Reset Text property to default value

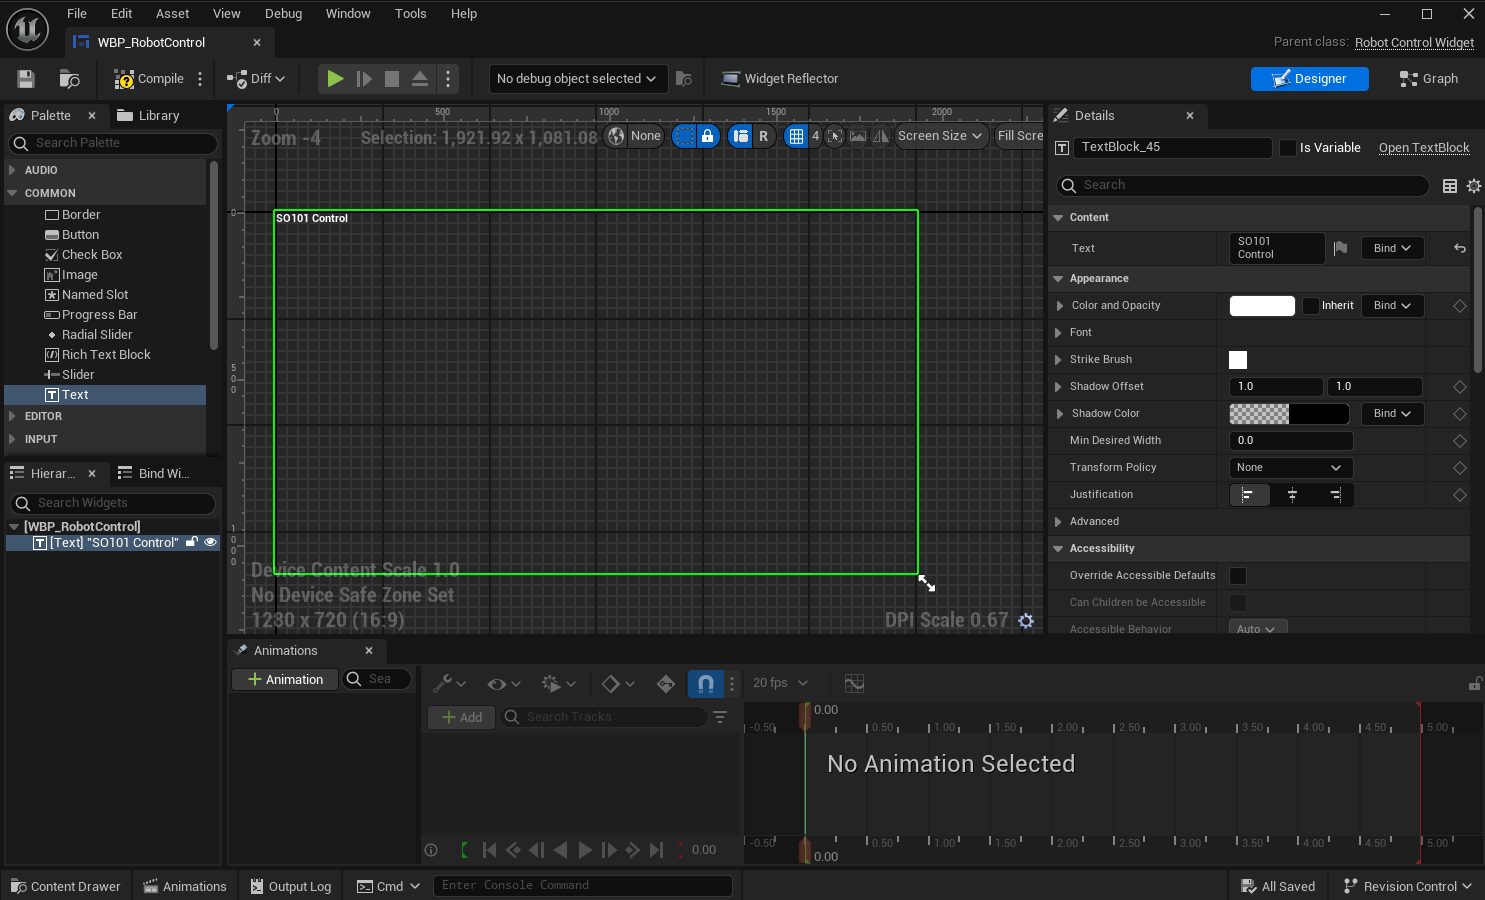coord(1460,248)
